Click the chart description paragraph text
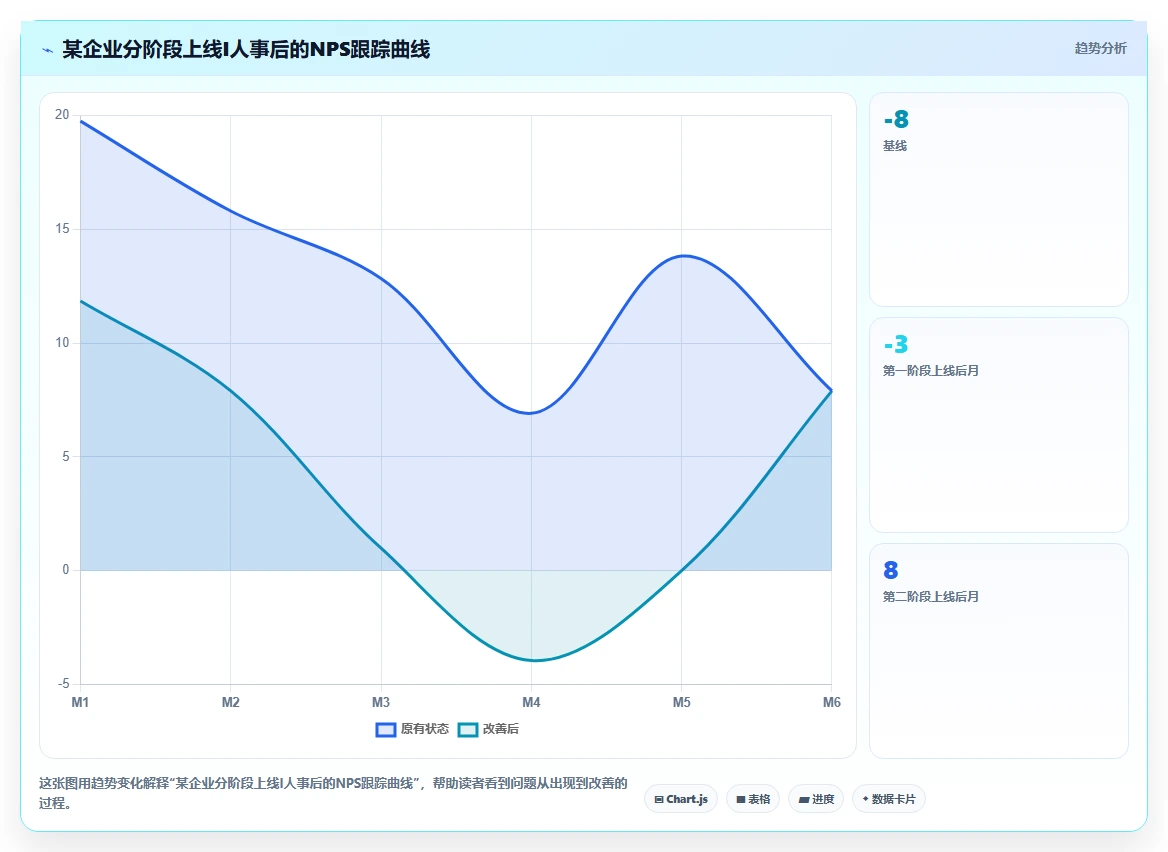This screenshot has height=852, width=1168. click(333, 793)
